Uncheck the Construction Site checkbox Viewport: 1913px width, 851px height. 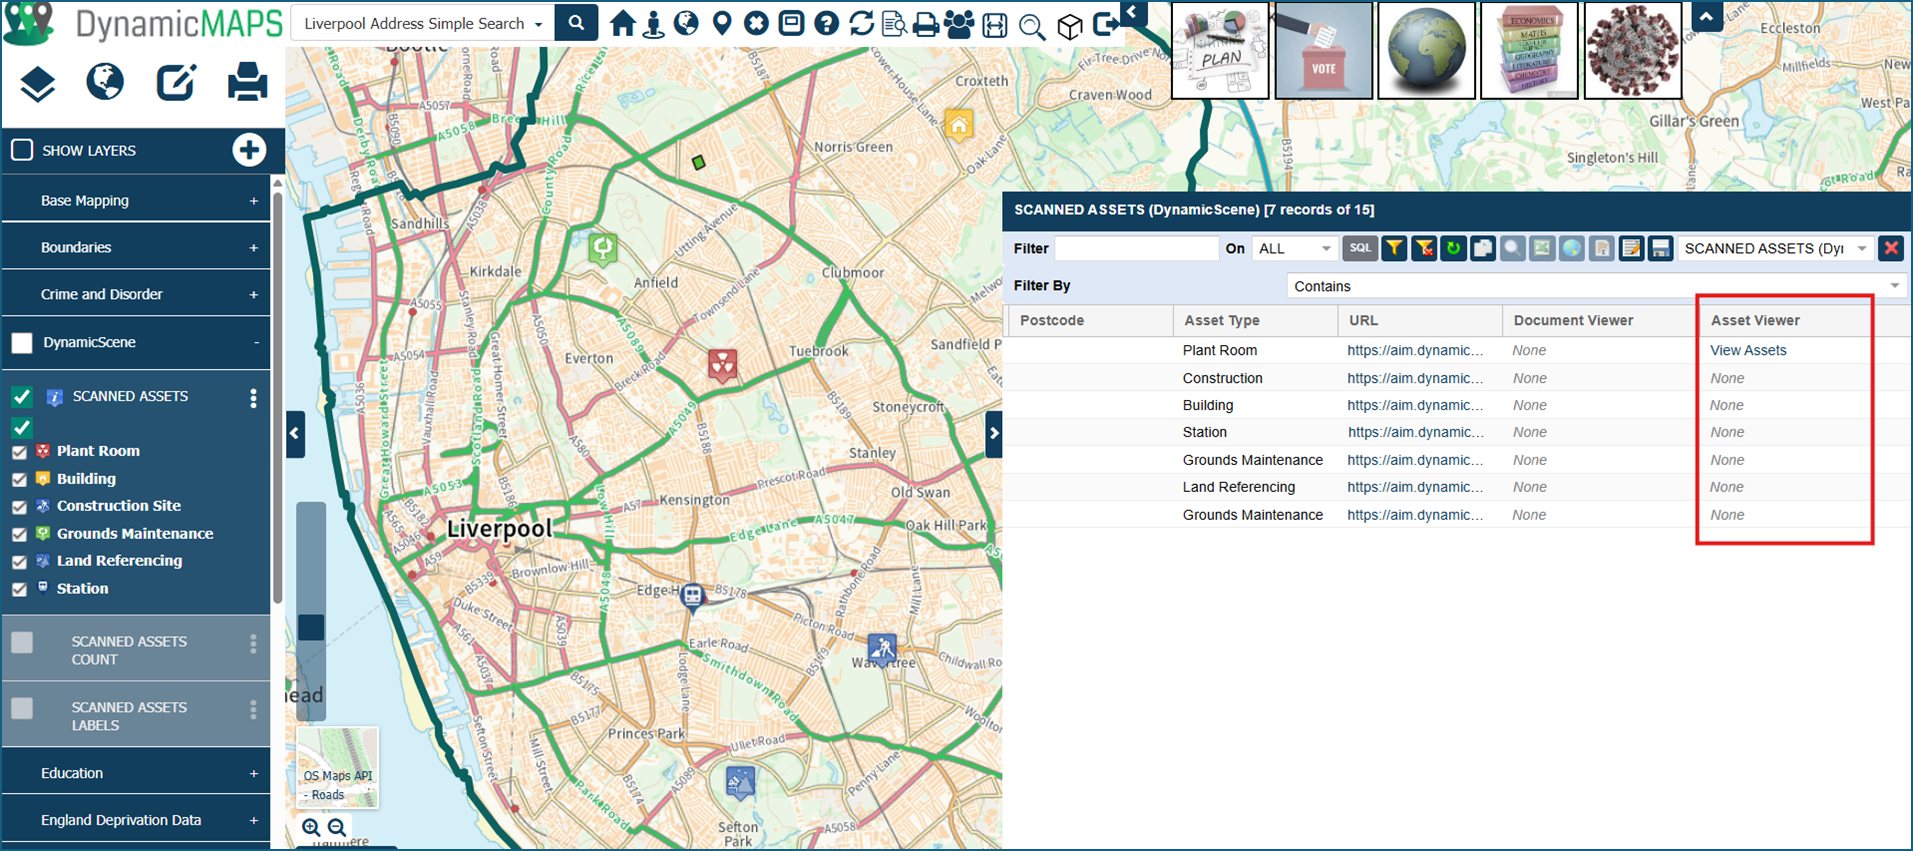point(19,507)
